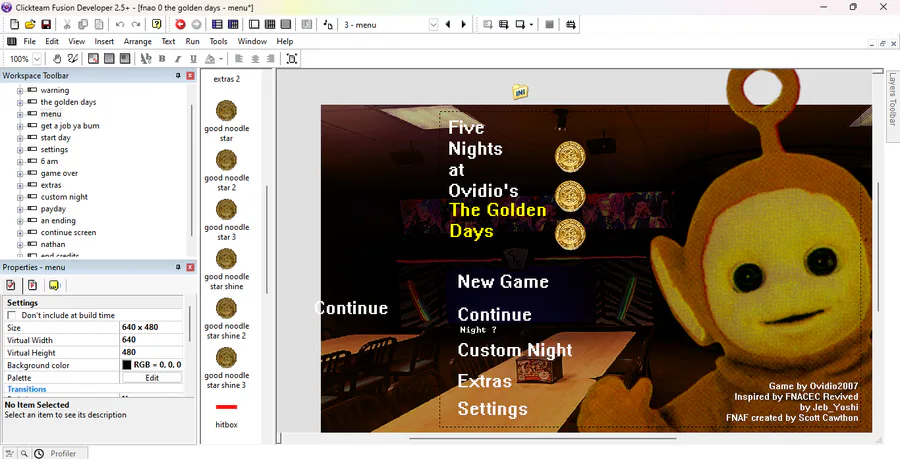900x459 pixels.
Task: Go to the previous frame arrow
Action: click(448, 25)
